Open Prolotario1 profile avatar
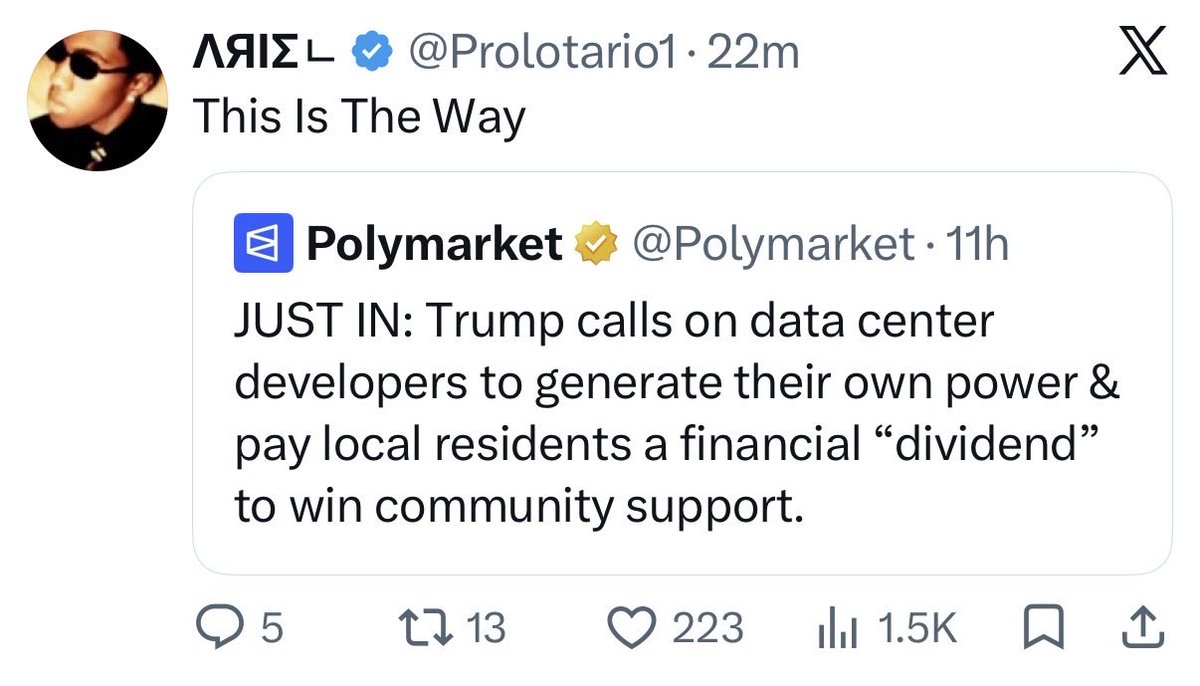The image size is (1200, 686). coord(97,101)
